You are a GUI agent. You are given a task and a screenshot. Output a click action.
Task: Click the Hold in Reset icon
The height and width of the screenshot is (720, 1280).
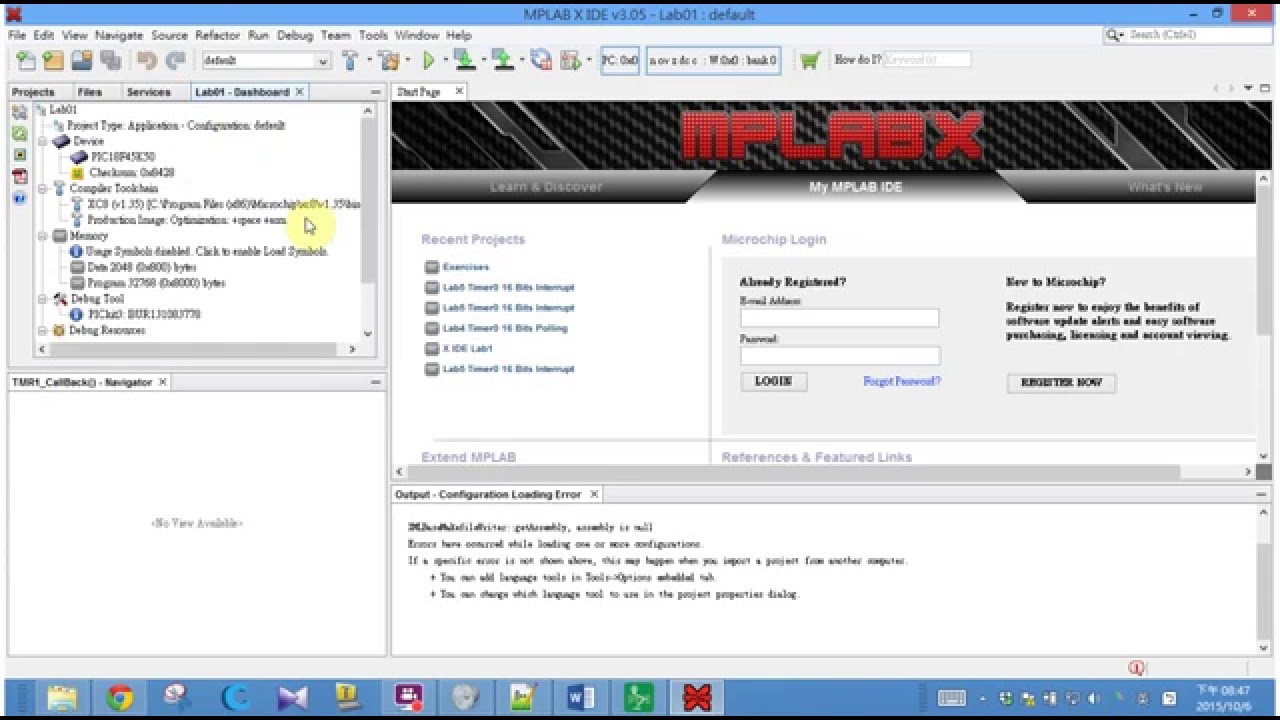point(541,60)
